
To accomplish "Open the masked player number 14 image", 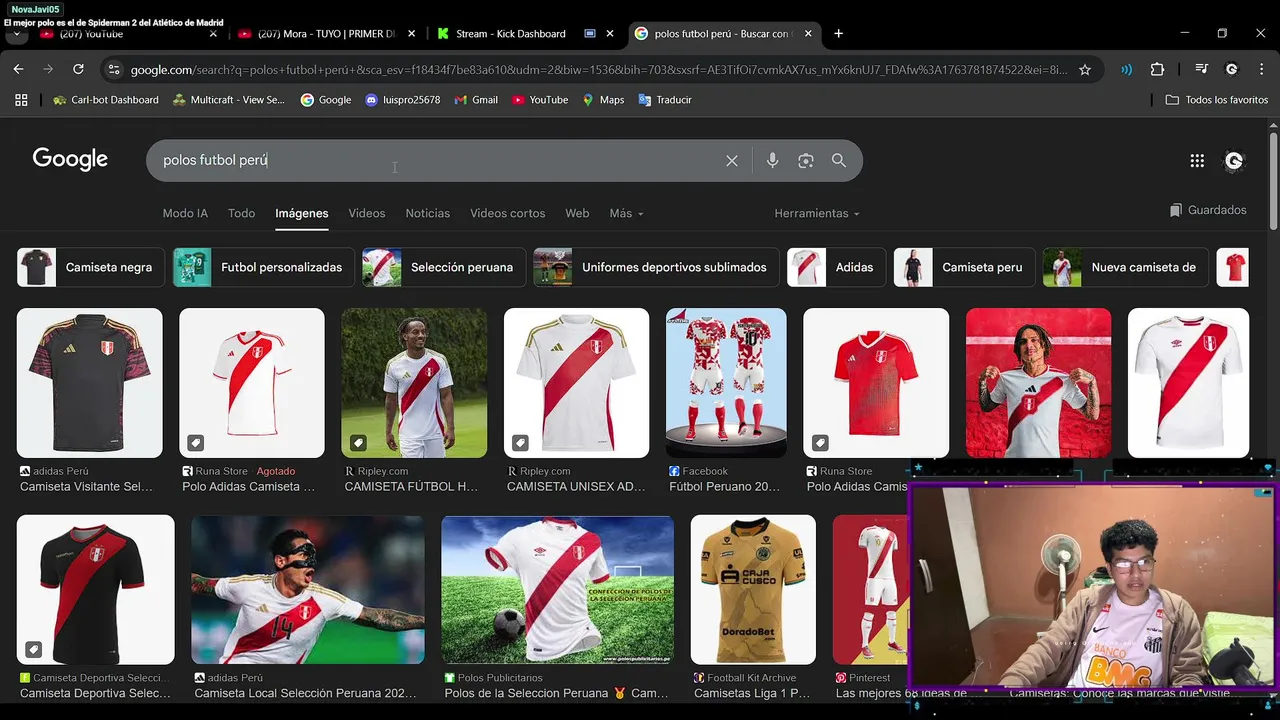I will pyautogui.click(x=308, y=590).
